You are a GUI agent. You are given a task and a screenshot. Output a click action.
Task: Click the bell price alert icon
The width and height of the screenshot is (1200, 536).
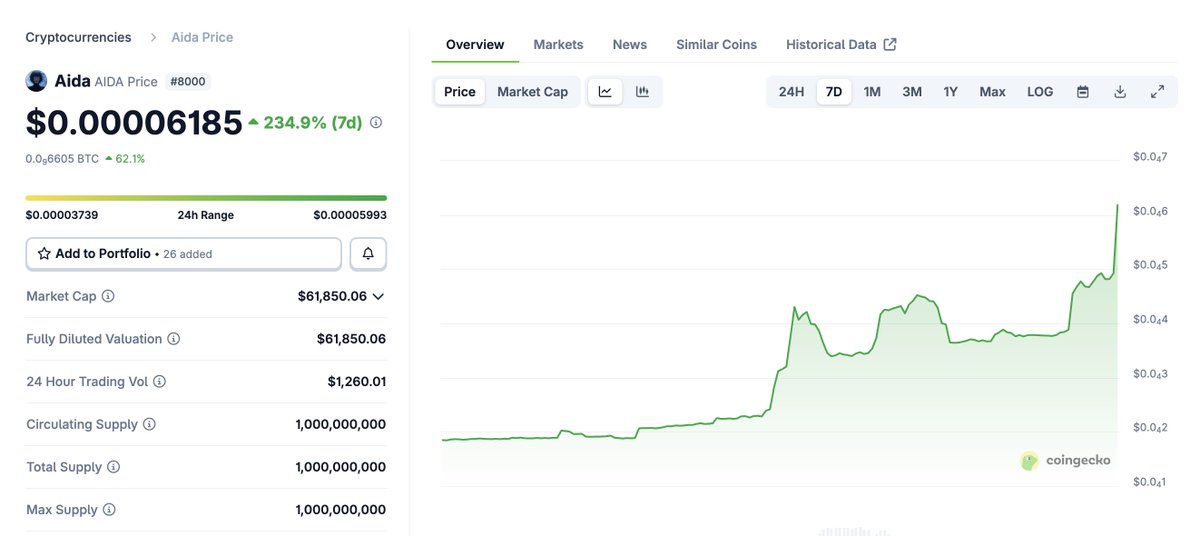pyautogui.click(x=368, y=254)
